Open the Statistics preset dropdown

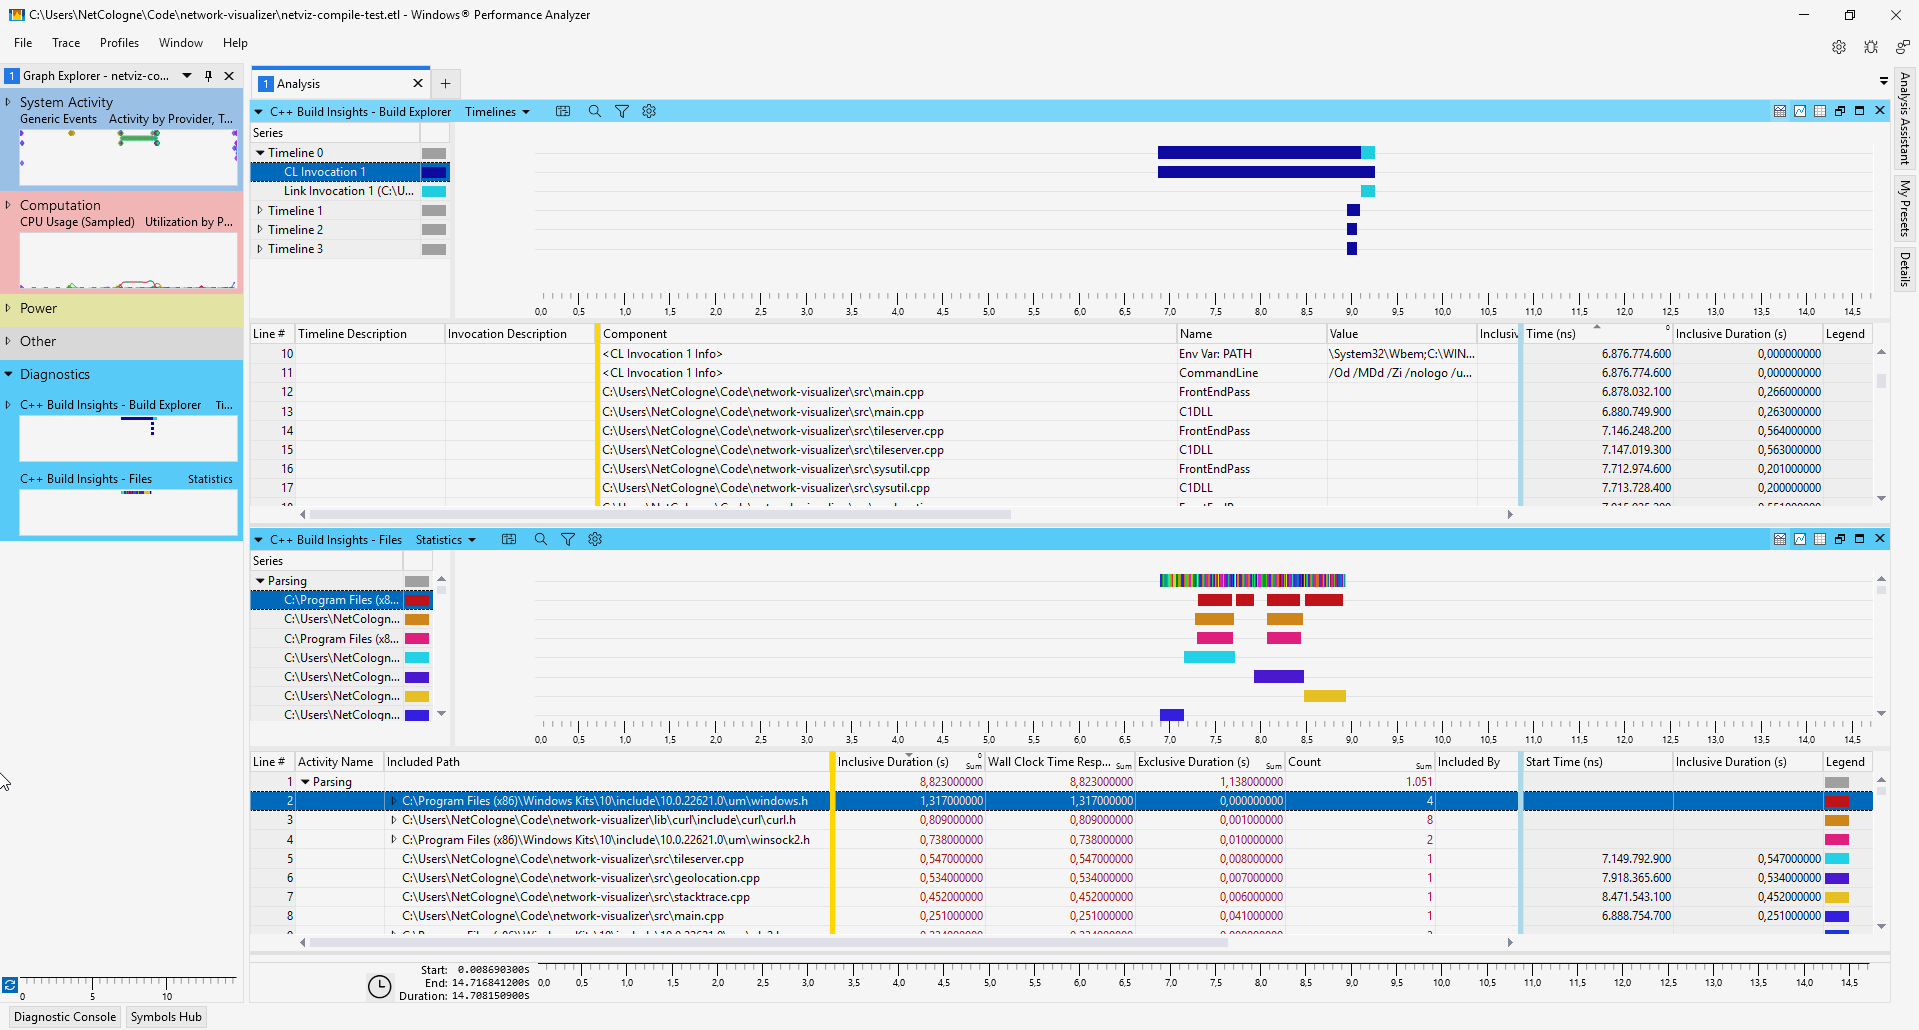445,540
